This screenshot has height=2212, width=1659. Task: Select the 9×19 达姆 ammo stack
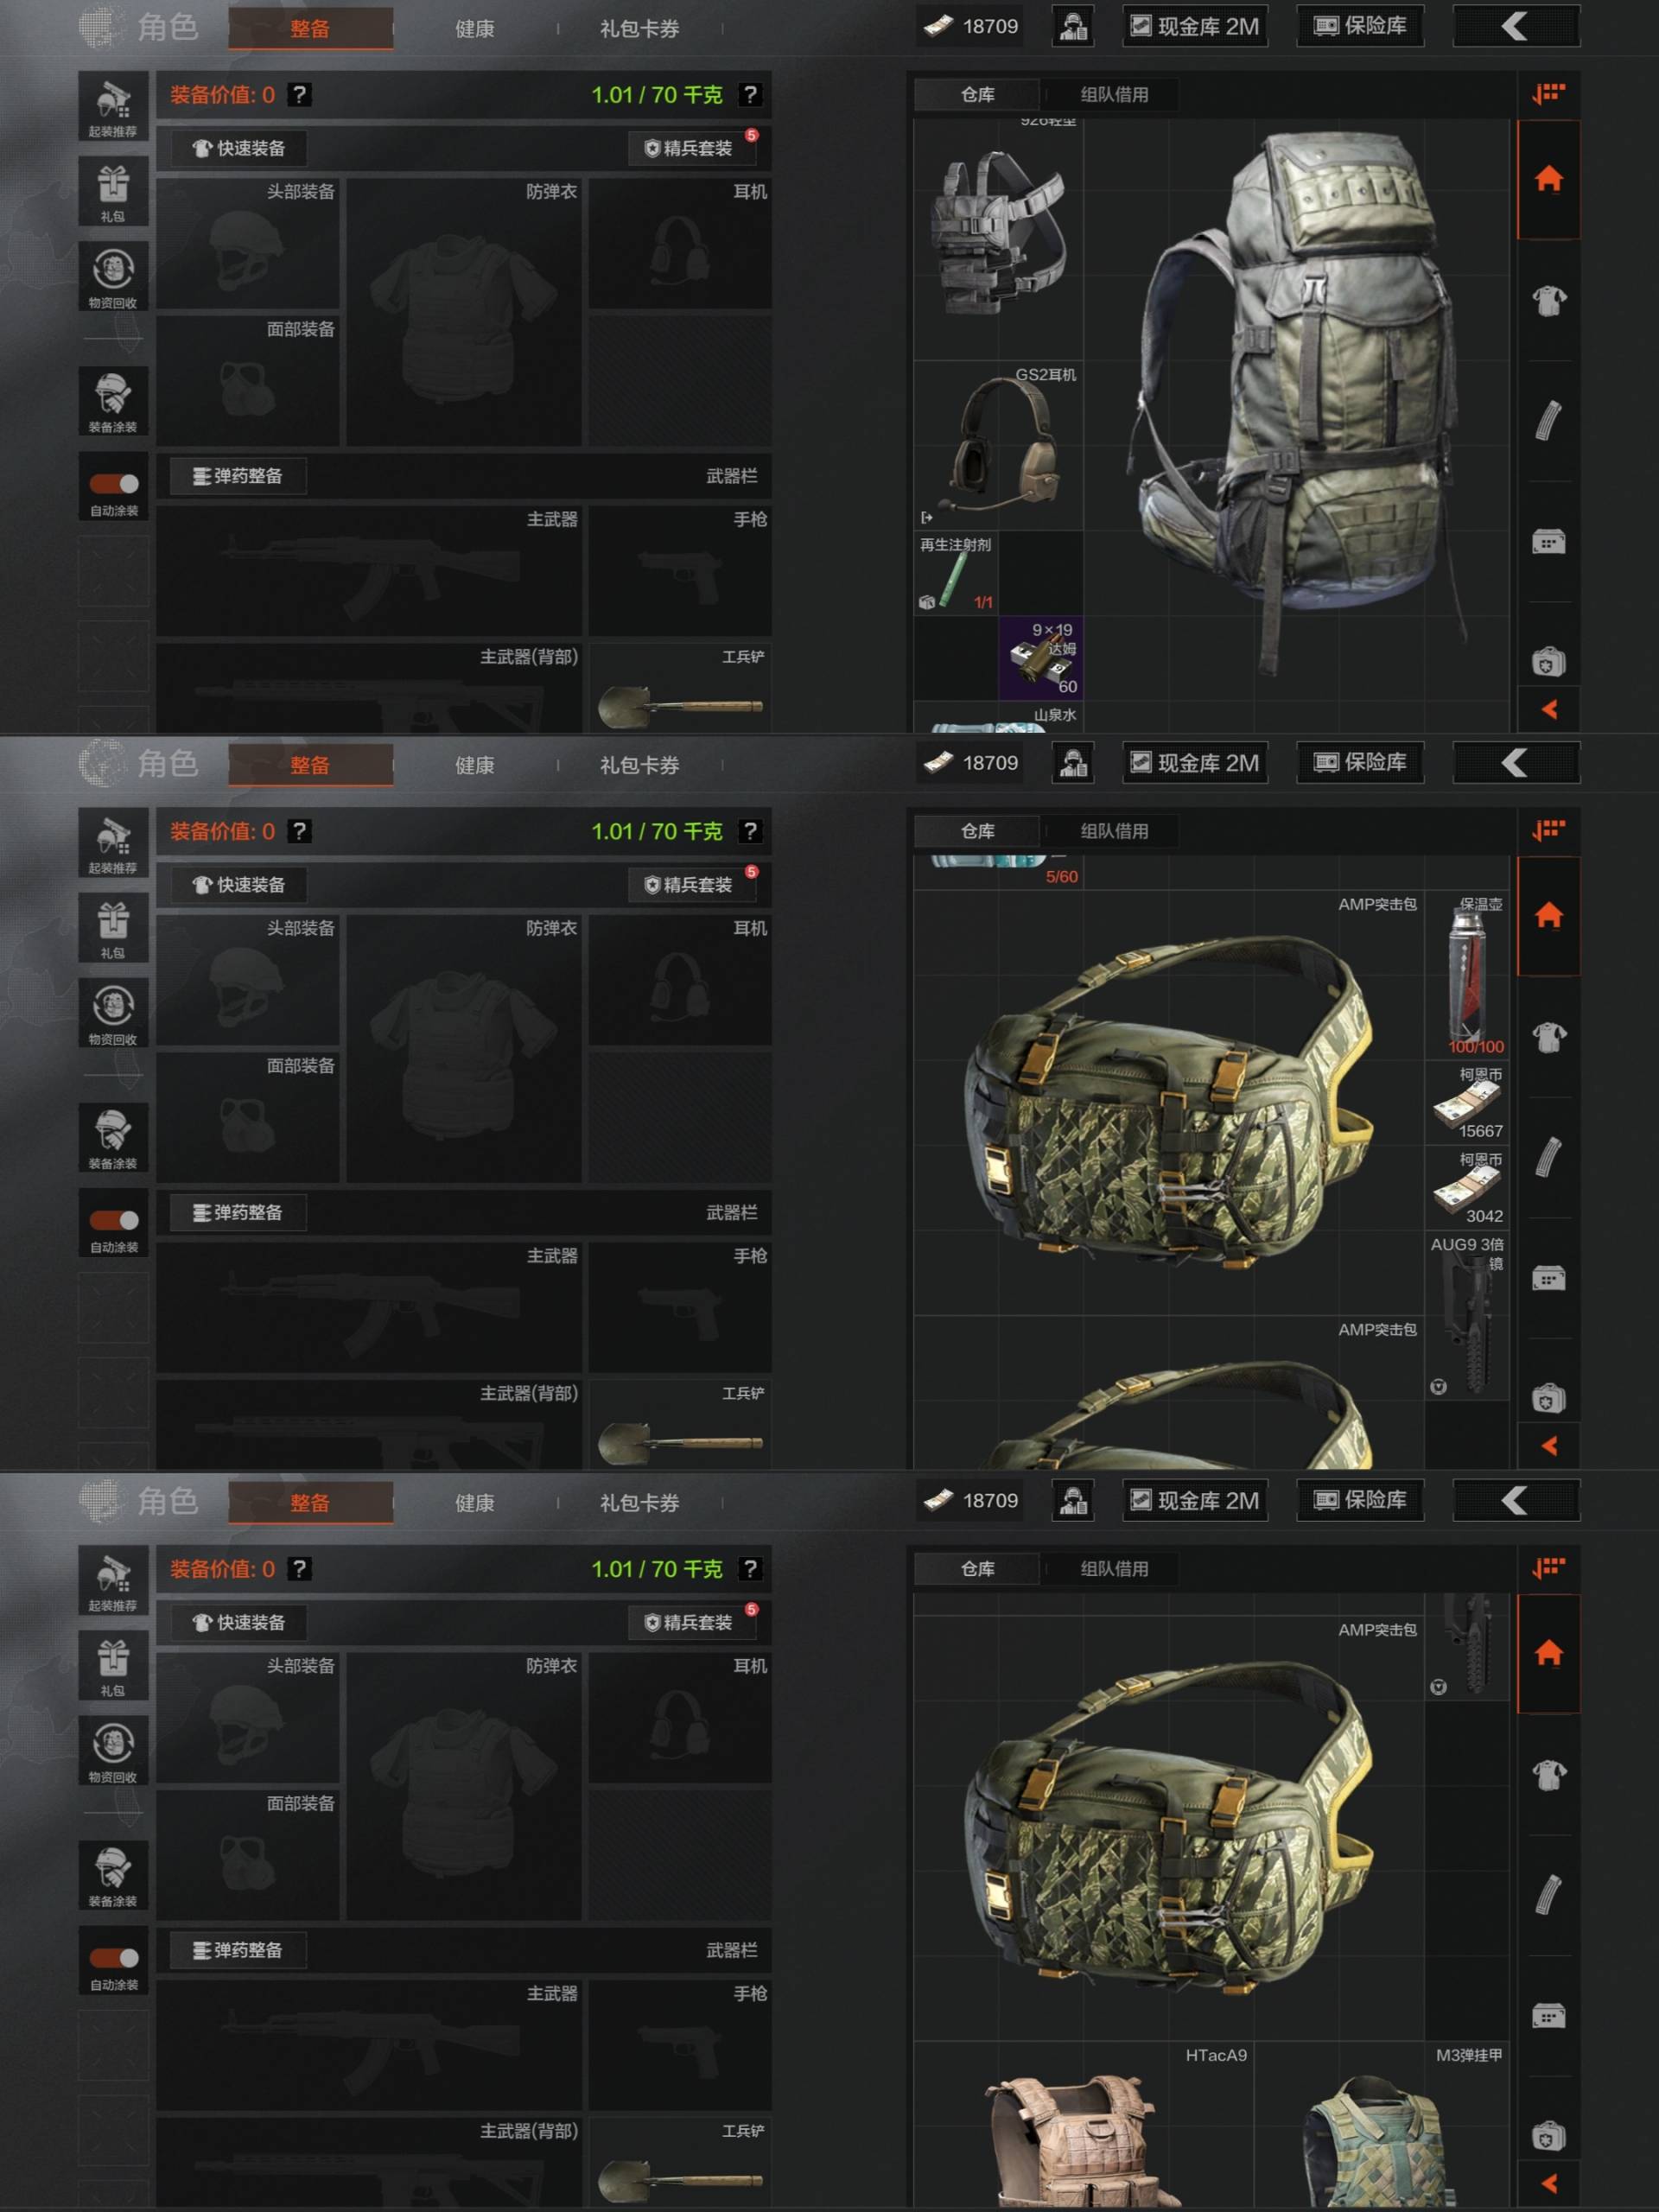pyautogui.click(x=1040, y=657)
